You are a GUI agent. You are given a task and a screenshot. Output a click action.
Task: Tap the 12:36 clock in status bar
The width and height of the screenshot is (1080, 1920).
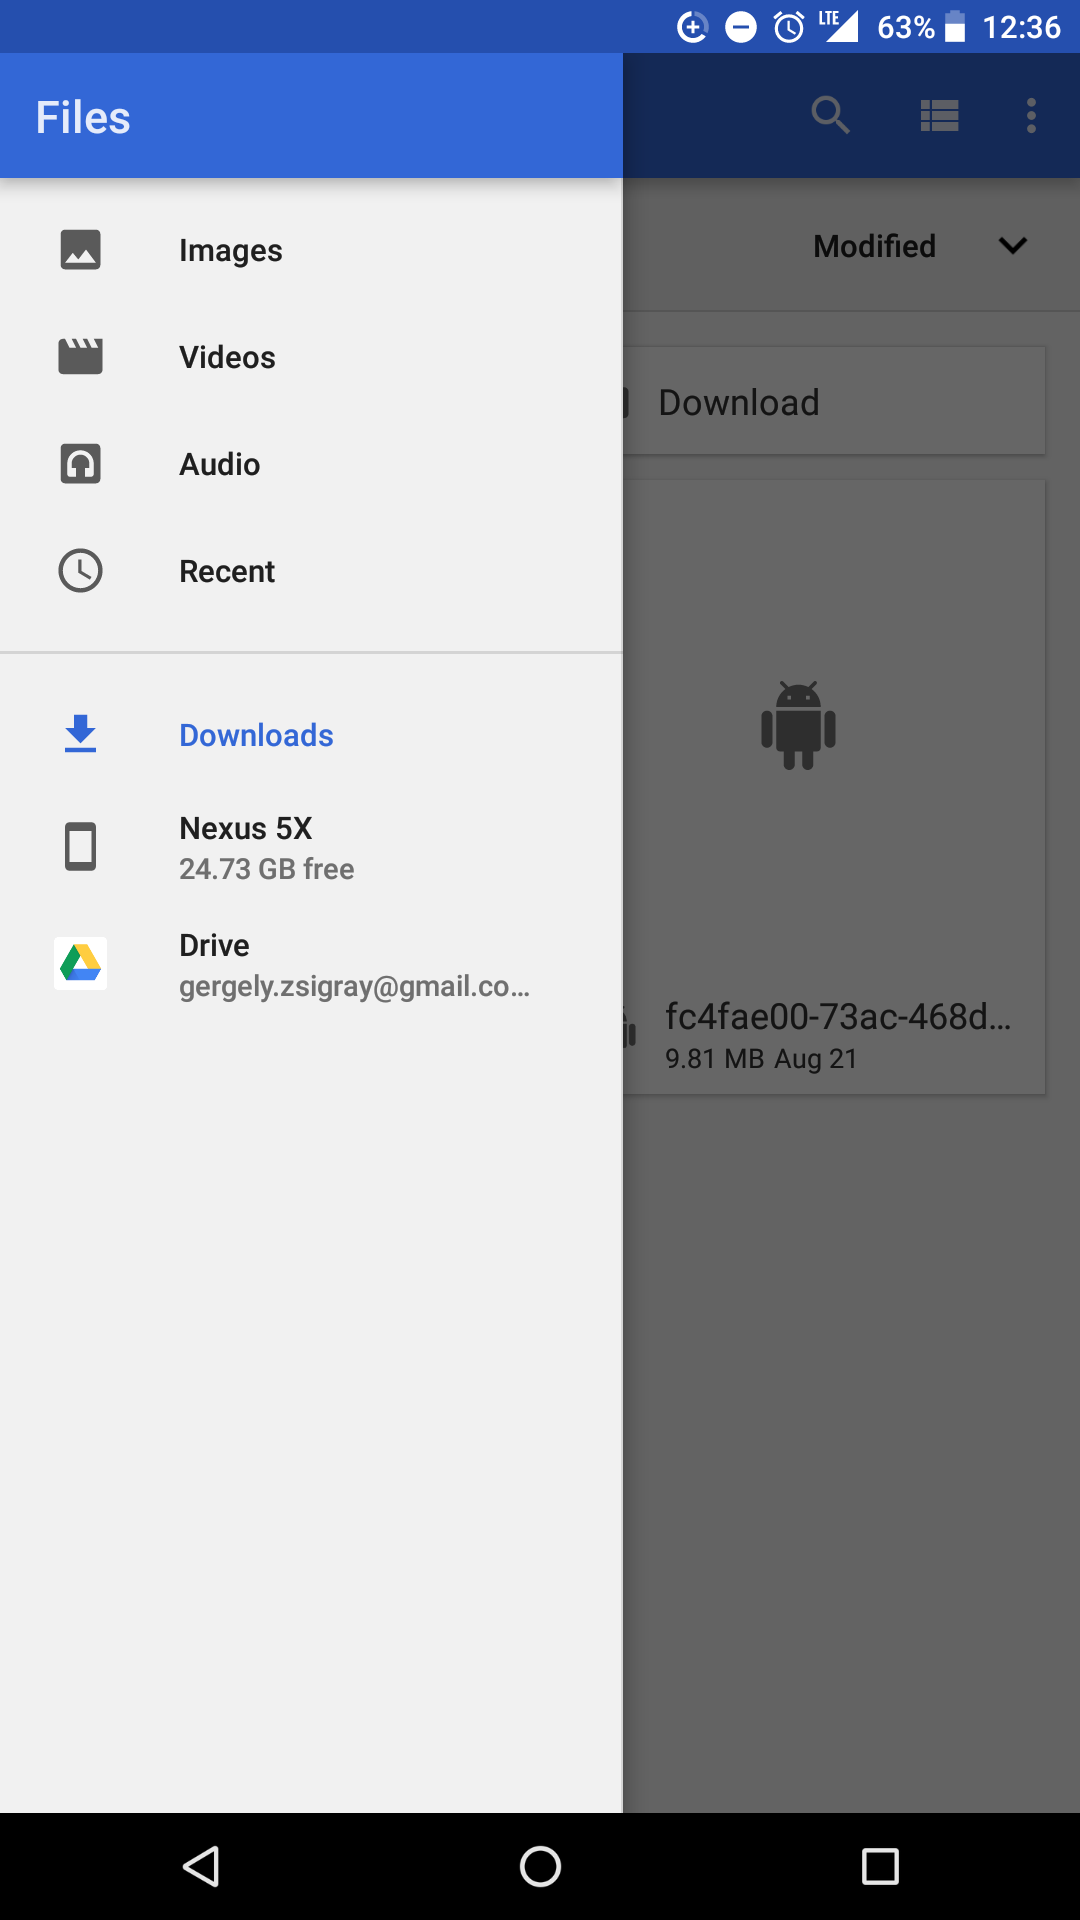click(1021, 27)
